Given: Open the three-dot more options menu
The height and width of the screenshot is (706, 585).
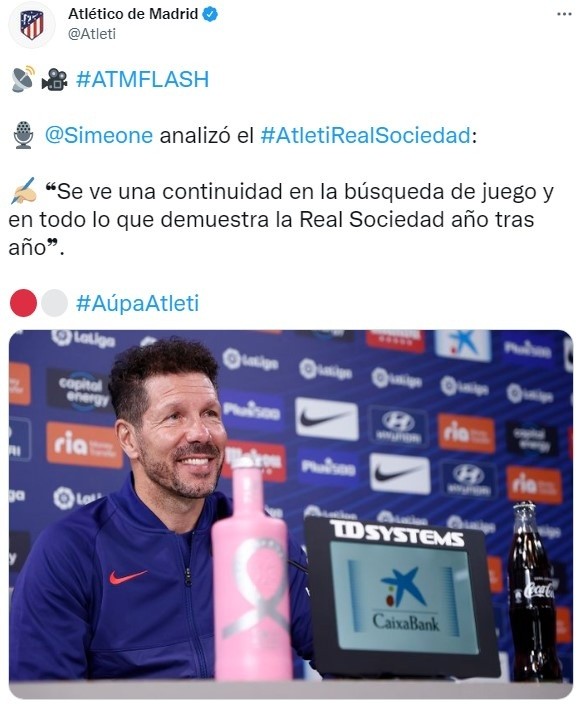Looking at the screenshot, I should pos(564,14).
